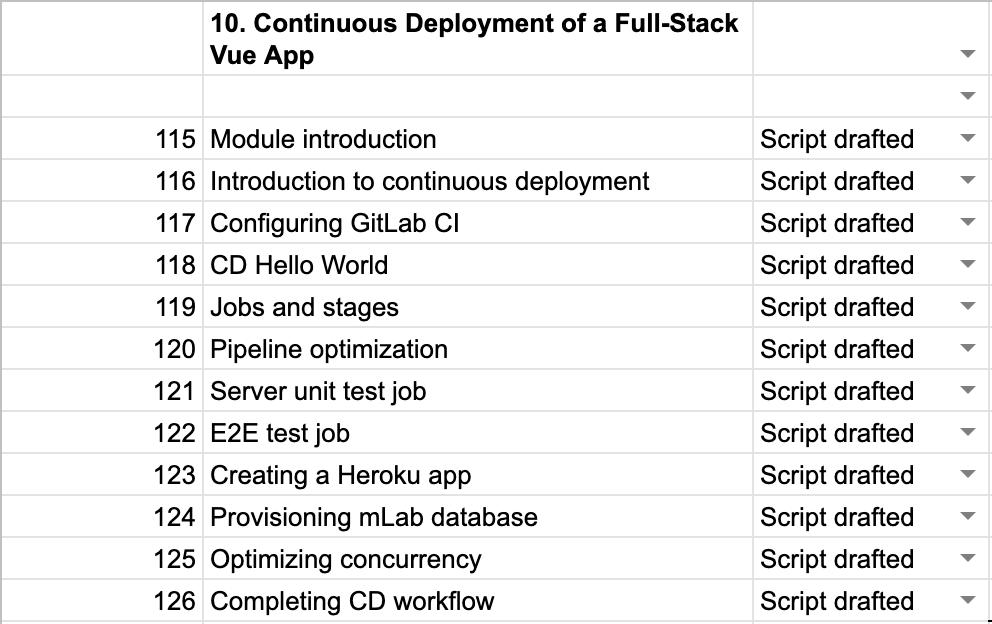
Task: Open status dropdown for CD Hello World
Action: pyautogui.click(x=967, y=265)
